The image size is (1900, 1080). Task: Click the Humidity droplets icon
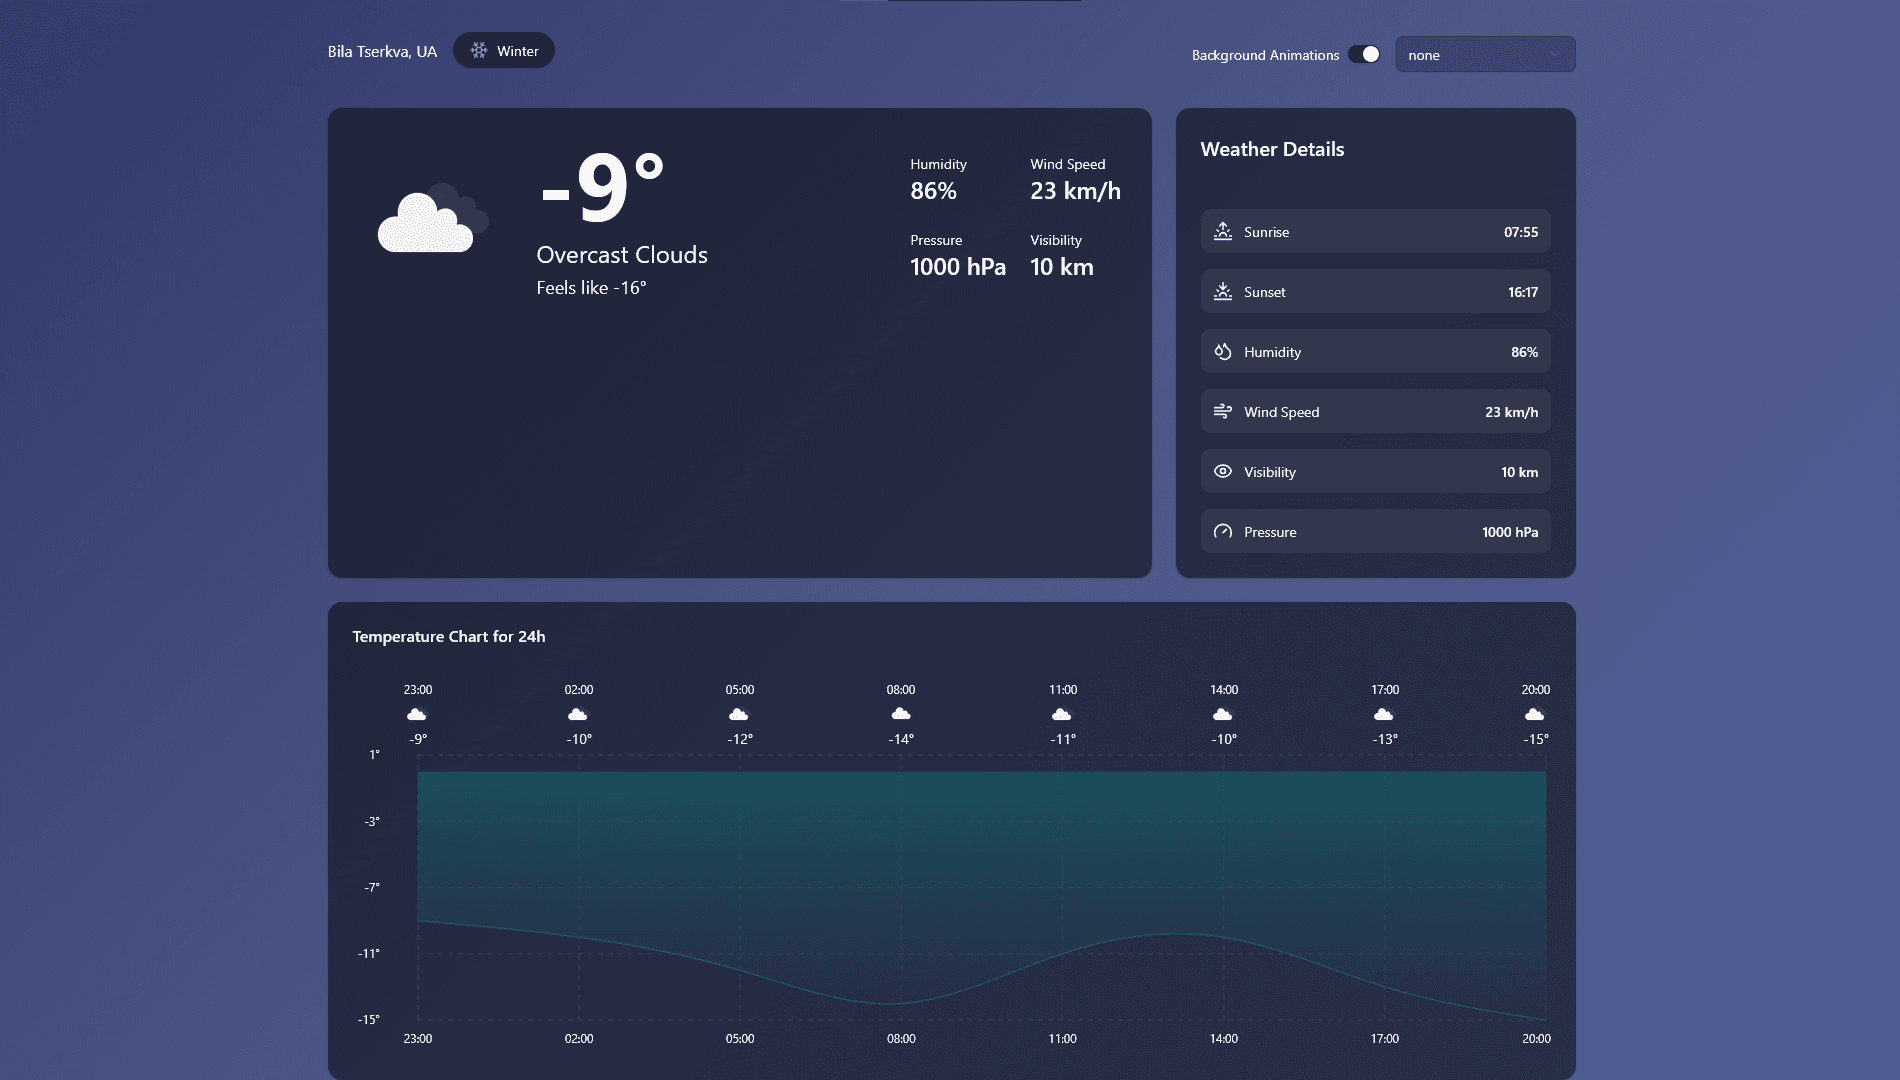1222,351
